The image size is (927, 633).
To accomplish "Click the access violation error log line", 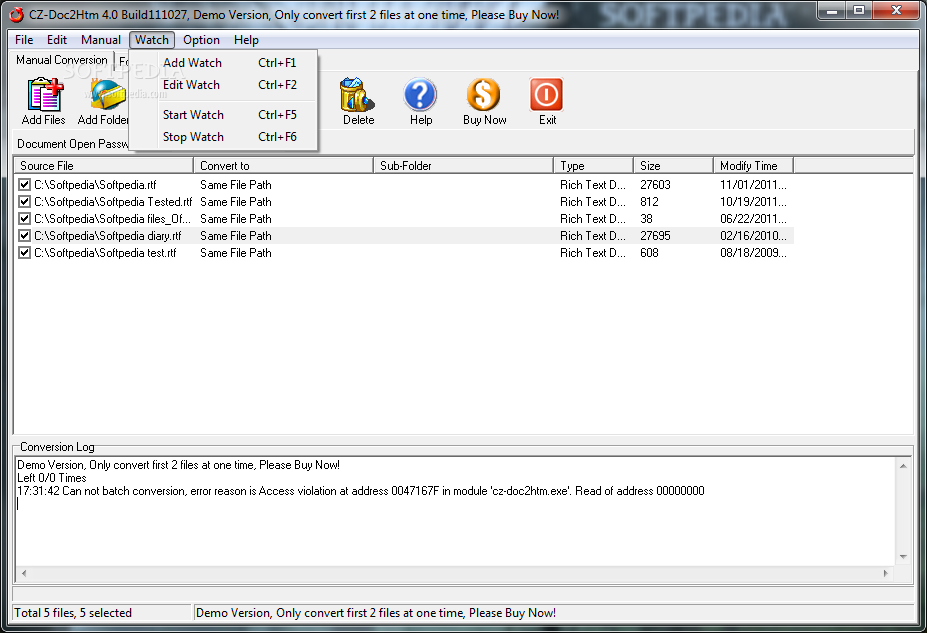I will 361,491.
